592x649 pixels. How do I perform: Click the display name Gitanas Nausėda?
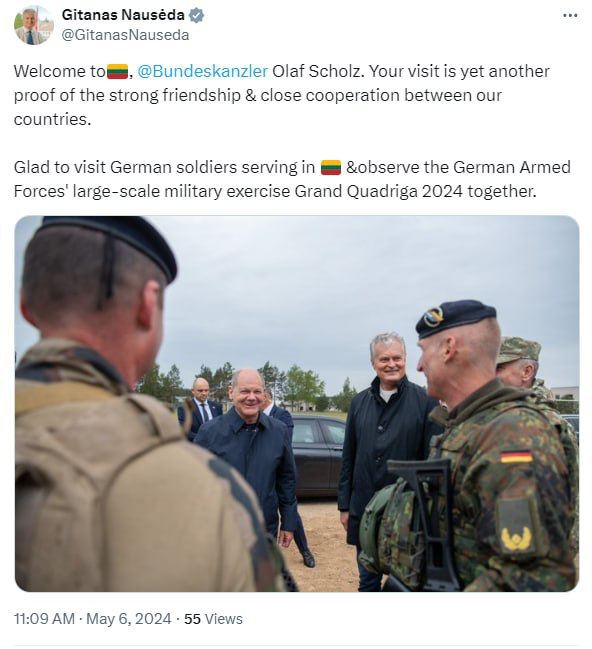pos(123,15)
